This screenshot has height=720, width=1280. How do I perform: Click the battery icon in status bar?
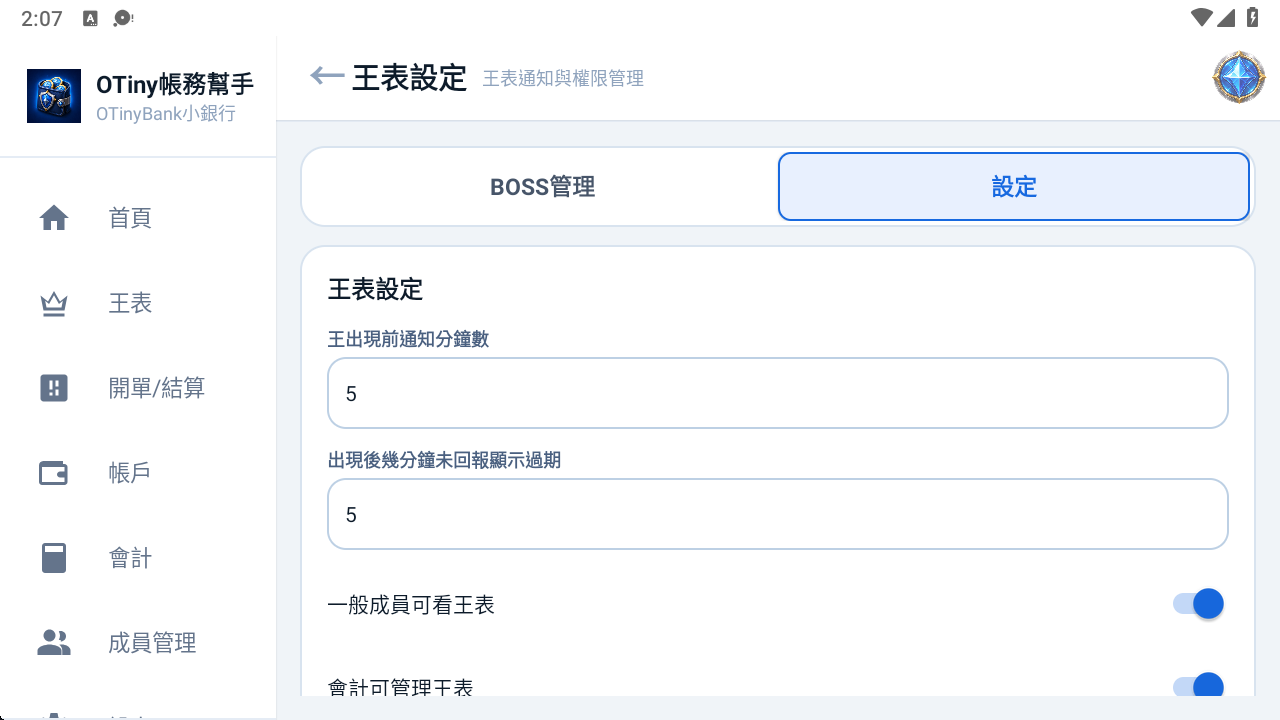coord(1252,17)
